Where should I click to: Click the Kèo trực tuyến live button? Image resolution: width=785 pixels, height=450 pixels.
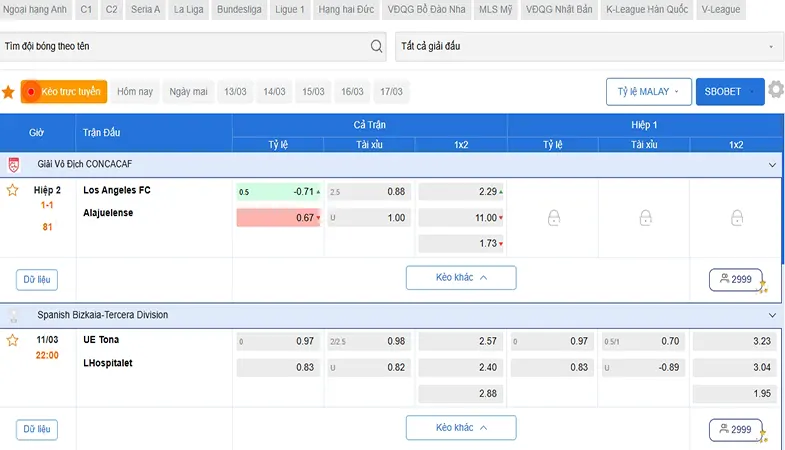click(x=64, y=92)
